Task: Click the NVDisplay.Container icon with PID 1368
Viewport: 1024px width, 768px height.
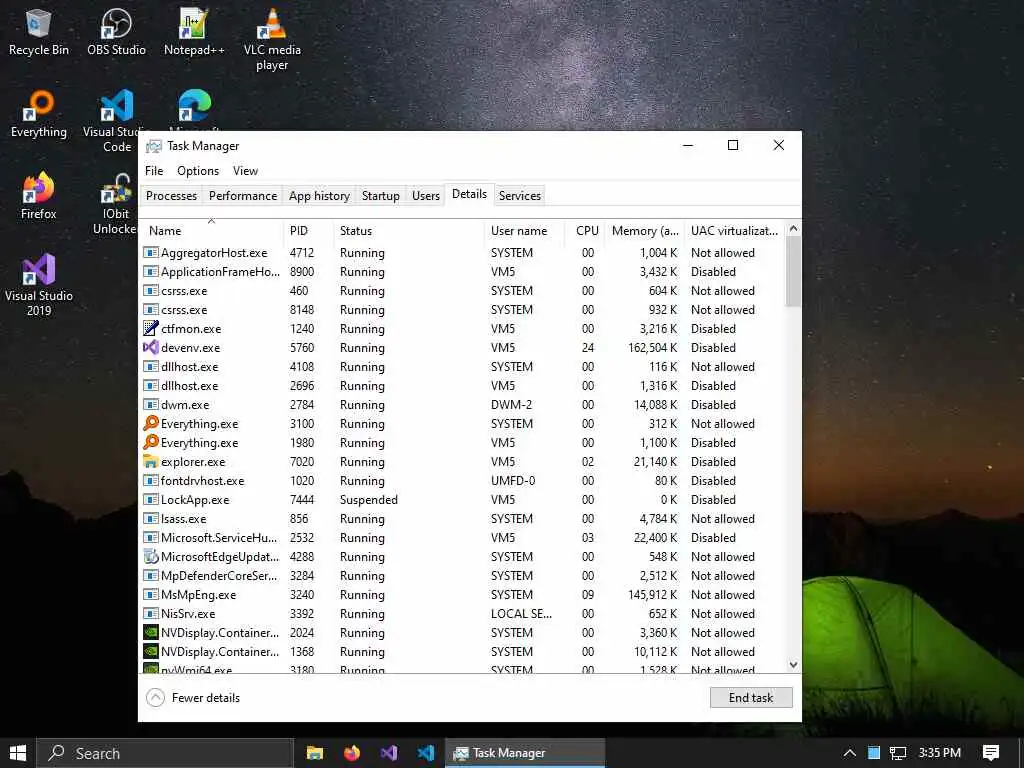Action: click(x=151, y=651)
